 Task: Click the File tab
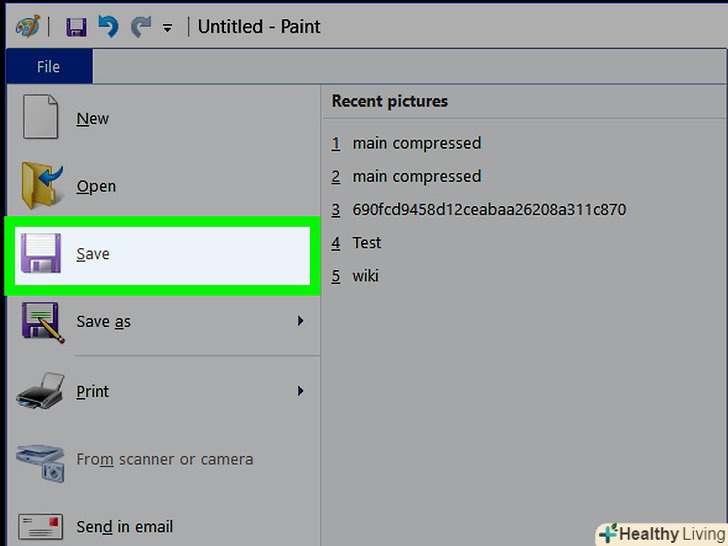pos(48,67)
